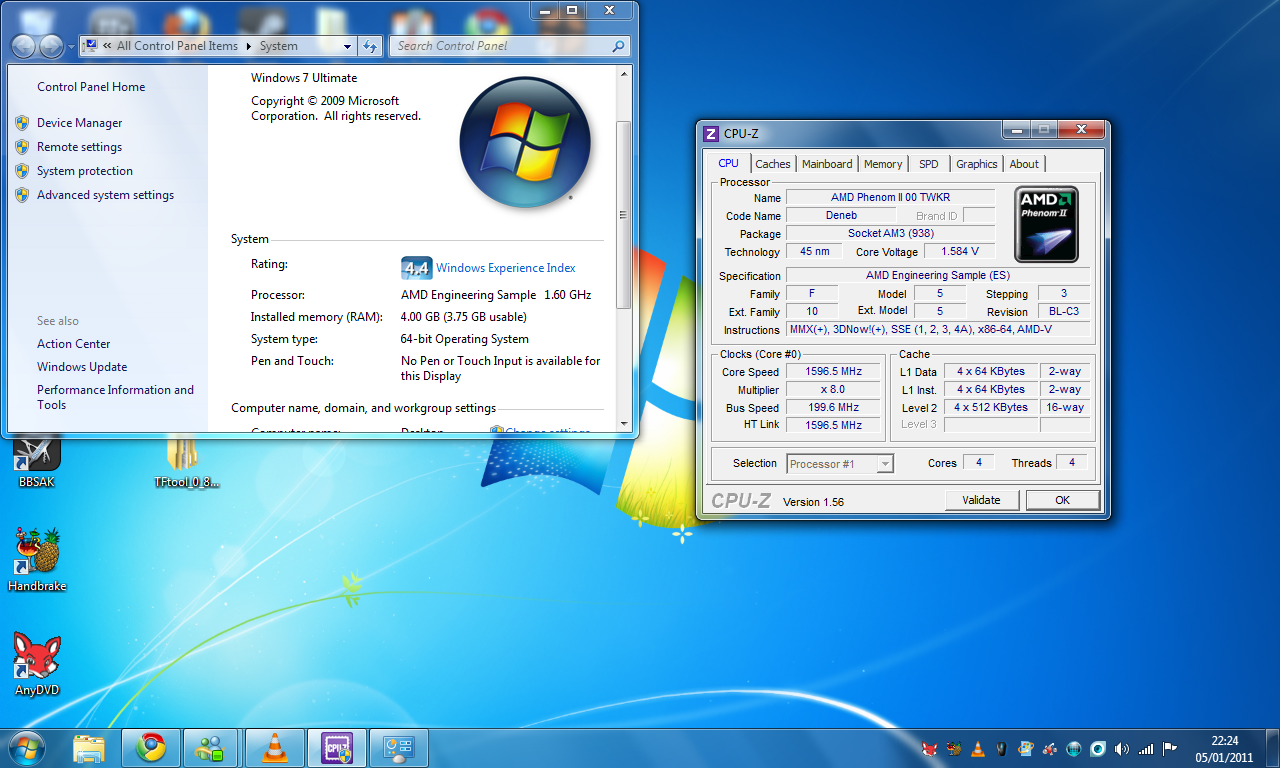The image size is (1280, 768).
Task: Expand the All Control Panel Items breadcrumb arrow
Action: click(247, 46)
